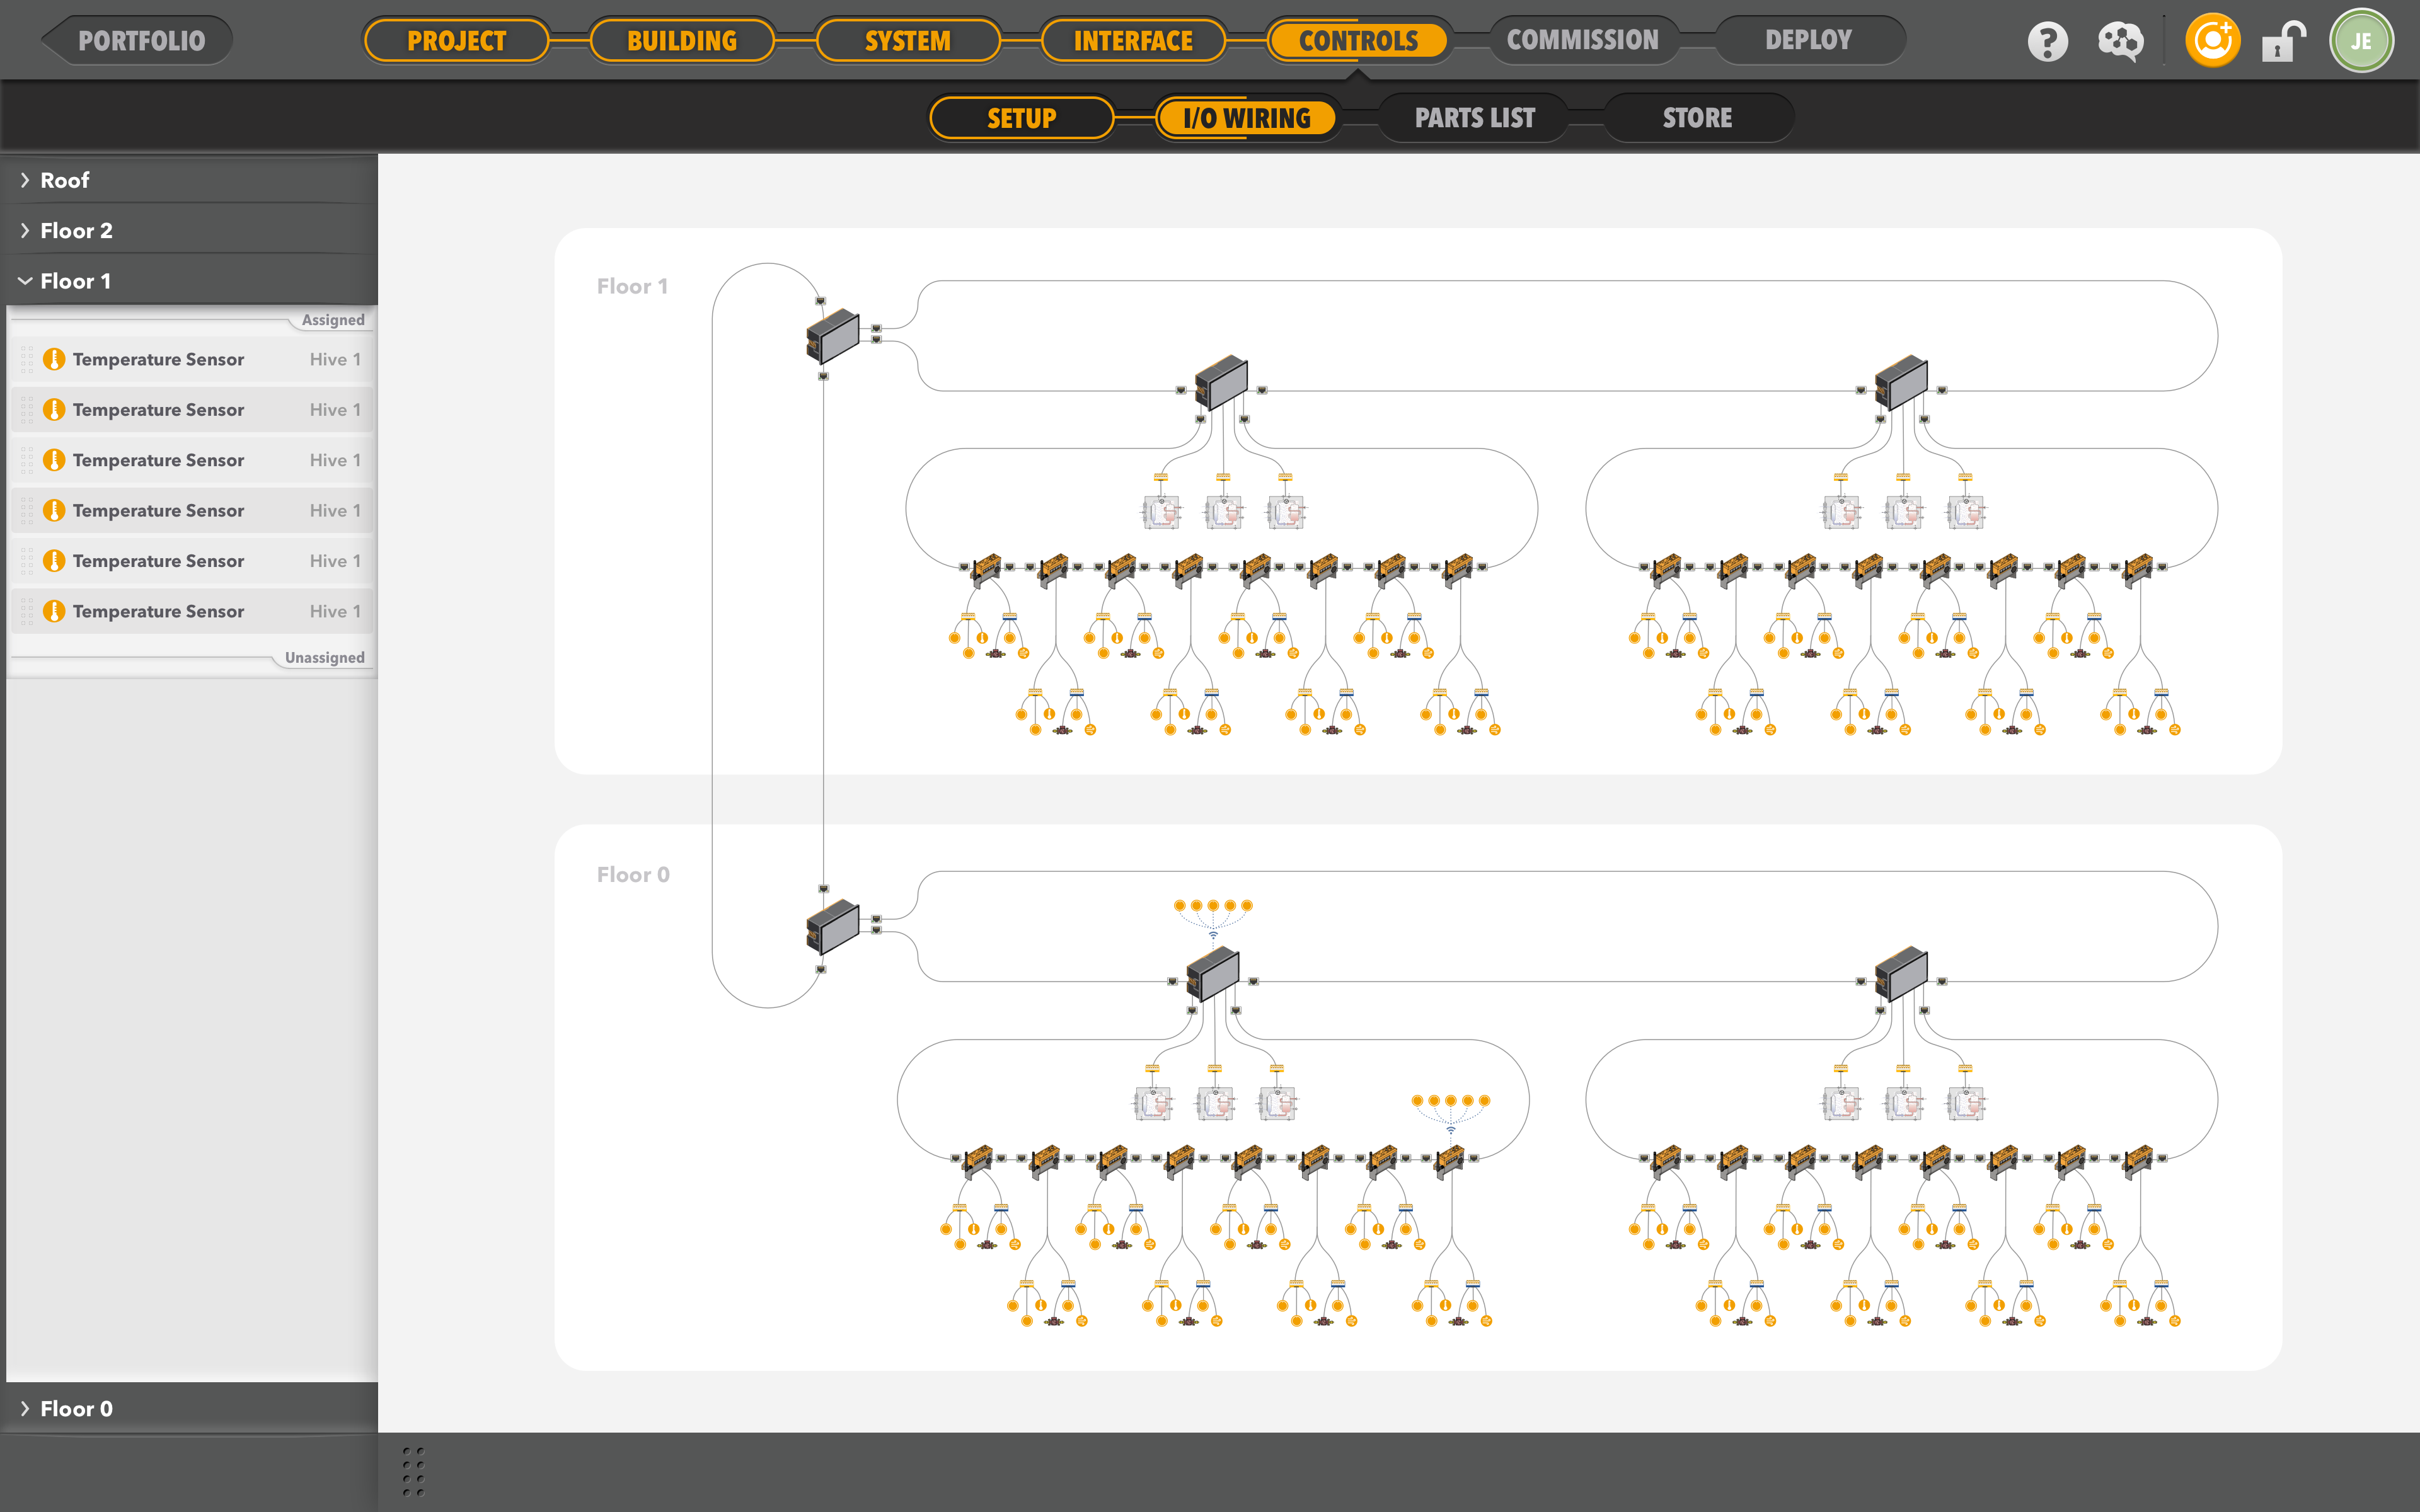Click the orange sync target icon
Viewport: 2420px width, 1512px height.
pyautogui.click(x=2212, y=41)
